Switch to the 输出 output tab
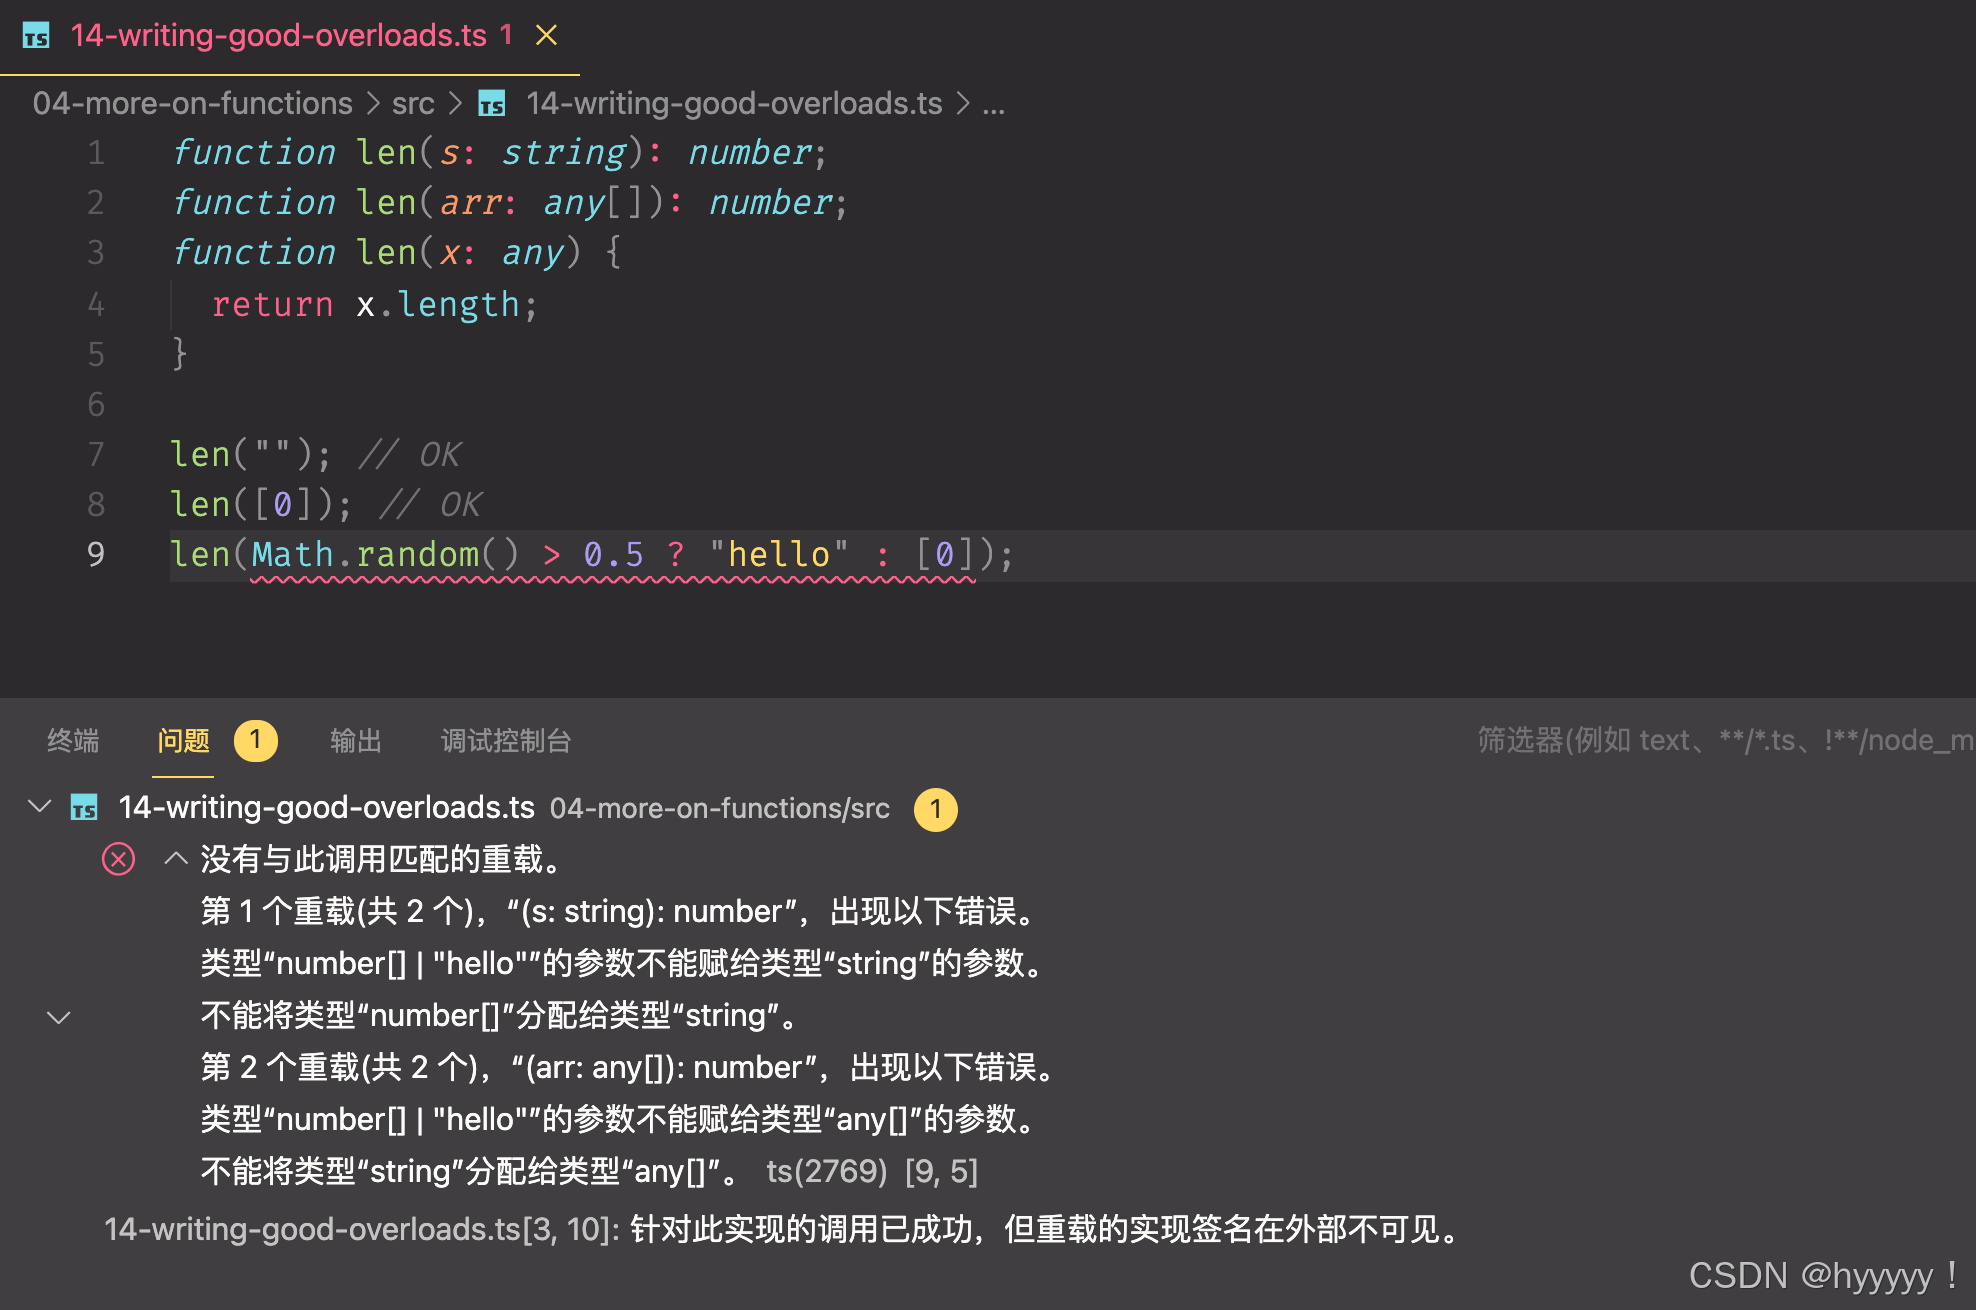This screenshot has height=1310, width=1976. pyautogui.click(x=356, y=741)
